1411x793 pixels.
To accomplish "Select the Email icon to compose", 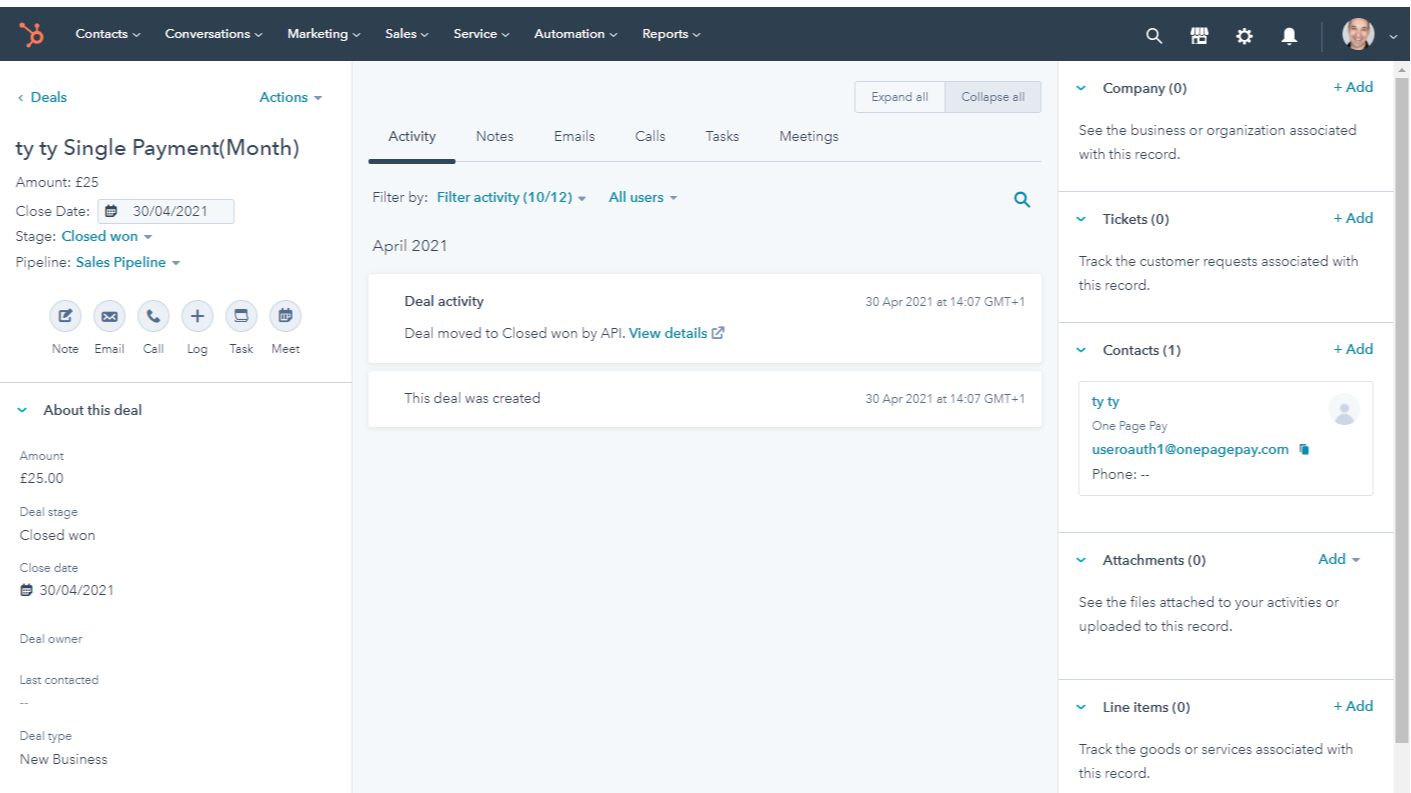I will click(109, 315).
